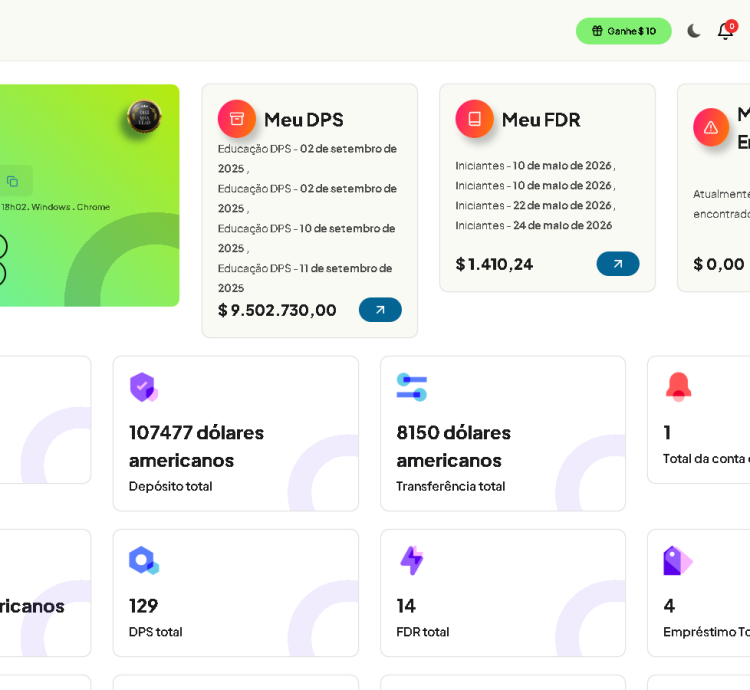Click the DPS total label
750x690 pixels.
tap(156, 632)
